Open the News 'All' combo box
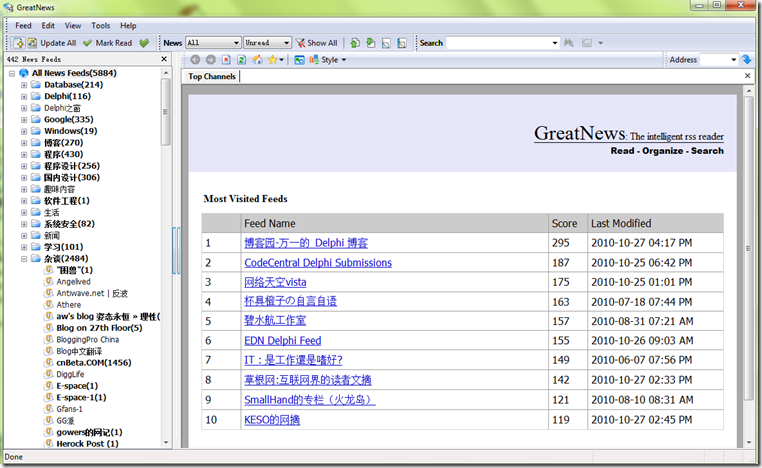The width and height of the screenshot is (762, 468). pos(213,43)
